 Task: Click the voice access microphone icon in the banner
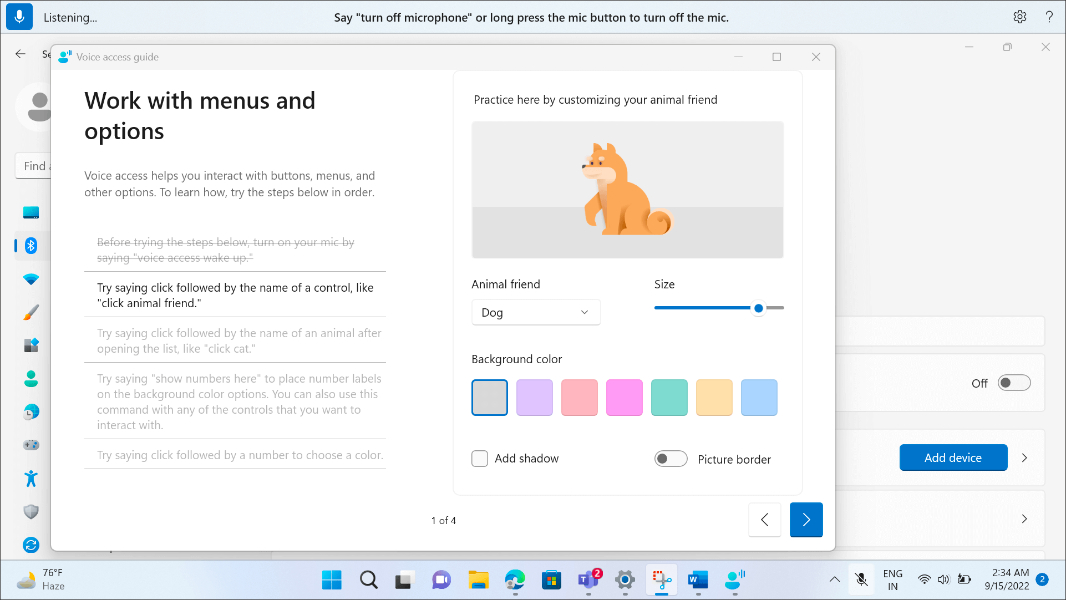(x=19, y=17)
